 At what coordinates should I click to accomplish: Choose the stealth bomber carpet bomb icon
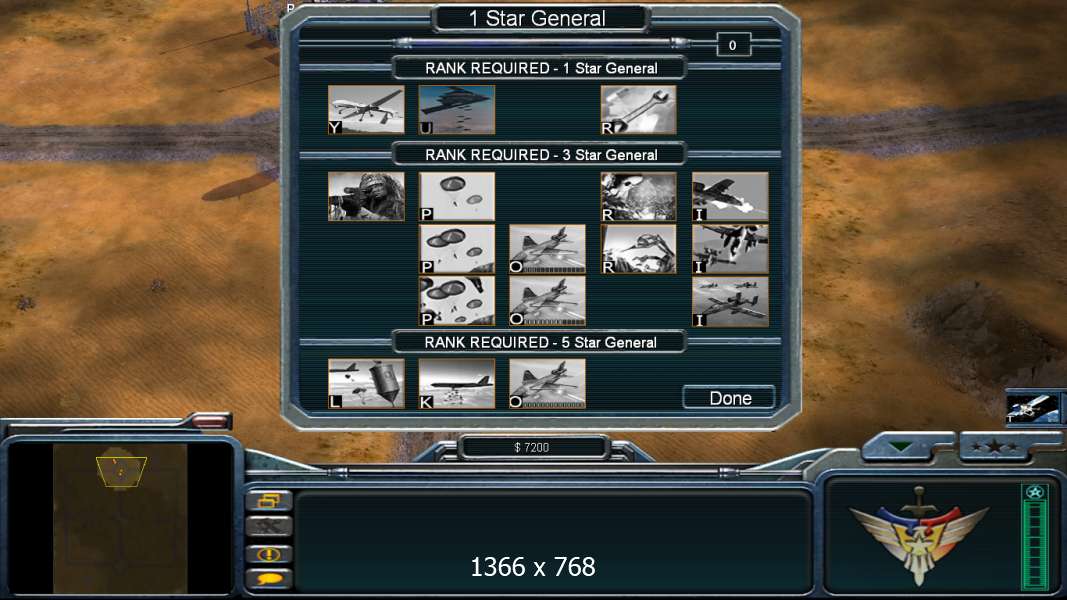pos(457,110)
